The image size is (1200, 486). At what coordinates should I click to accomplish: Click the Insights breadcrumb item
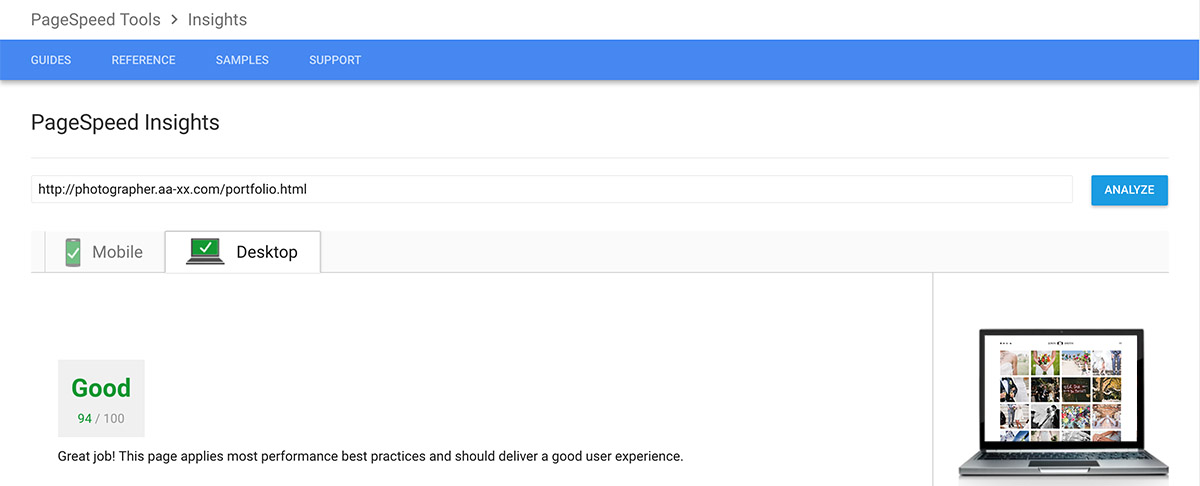click(216, 19)
